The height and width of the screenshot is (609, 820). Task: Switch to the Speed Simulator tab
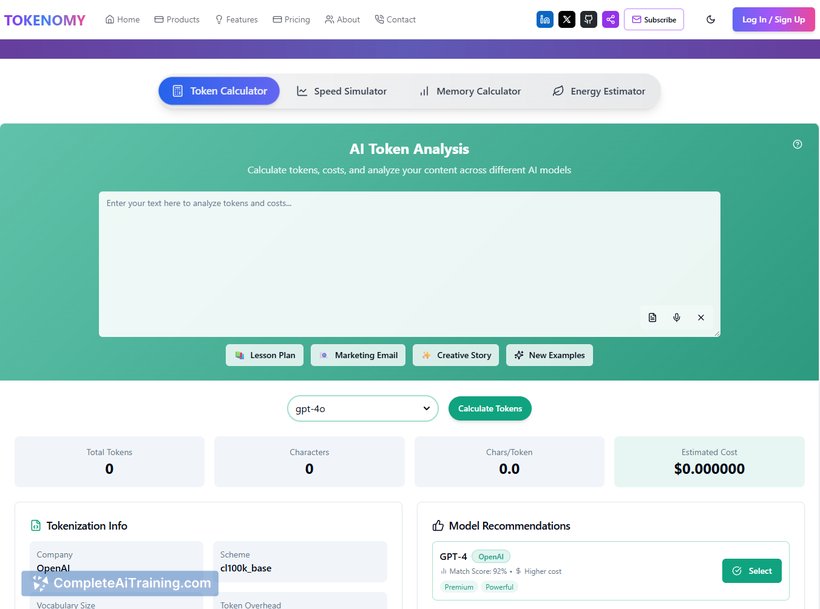tap(340, 90)
